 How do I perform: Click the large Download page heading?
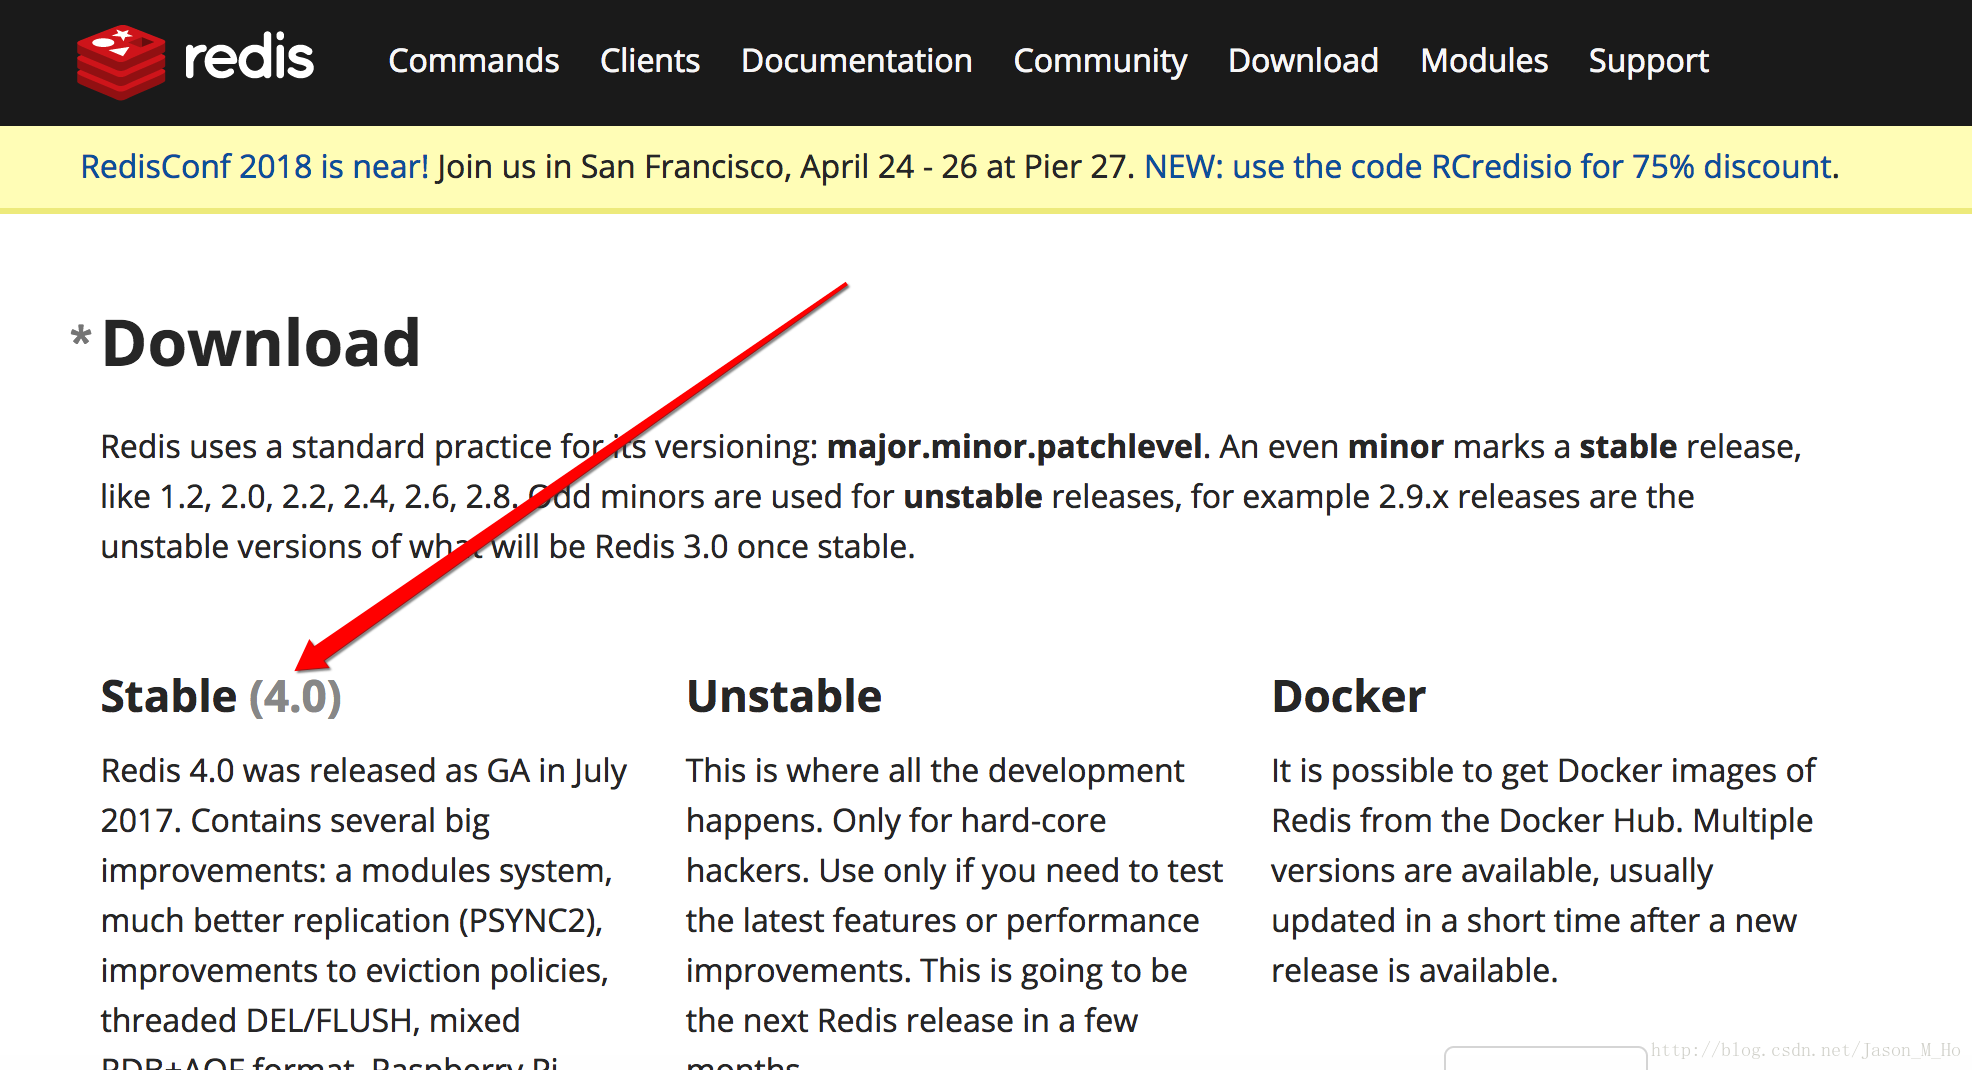coord(261,343)
